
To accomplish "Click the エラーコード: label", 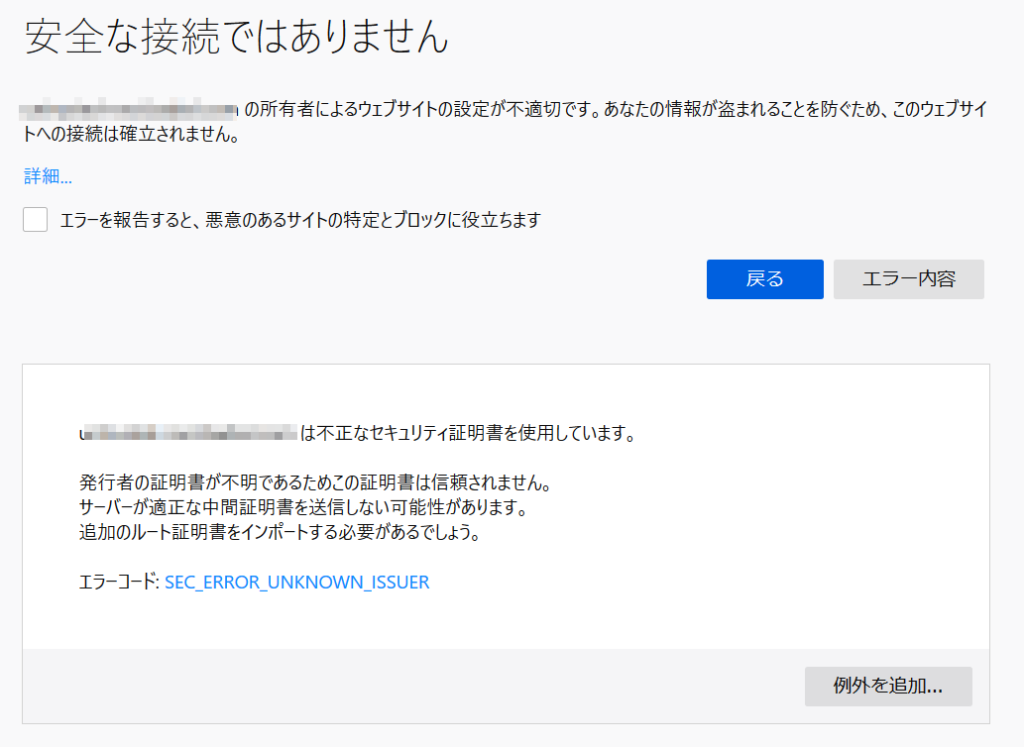I will (118, 582).
